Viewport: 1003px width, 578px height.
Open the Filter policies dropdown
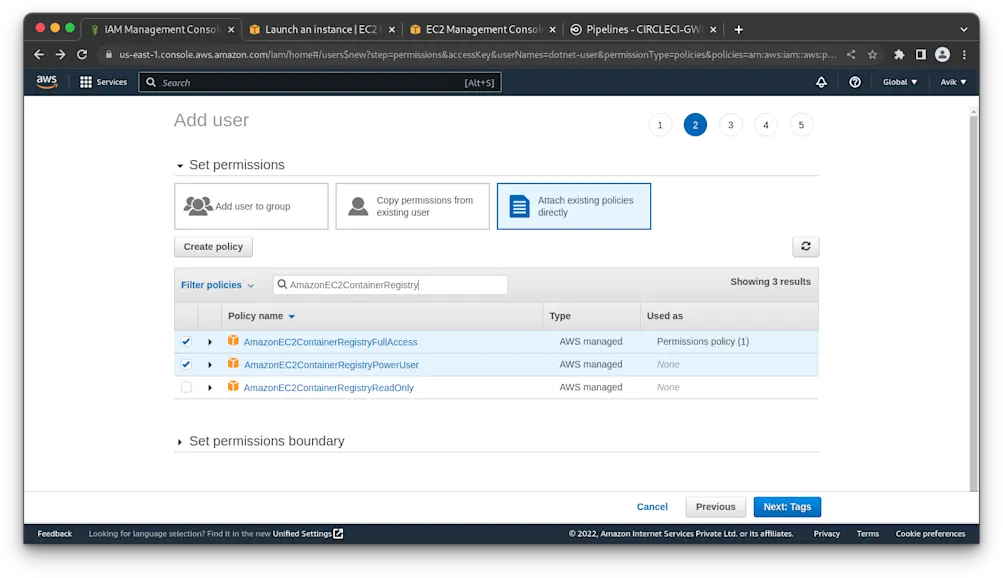(x=217, y=285)
